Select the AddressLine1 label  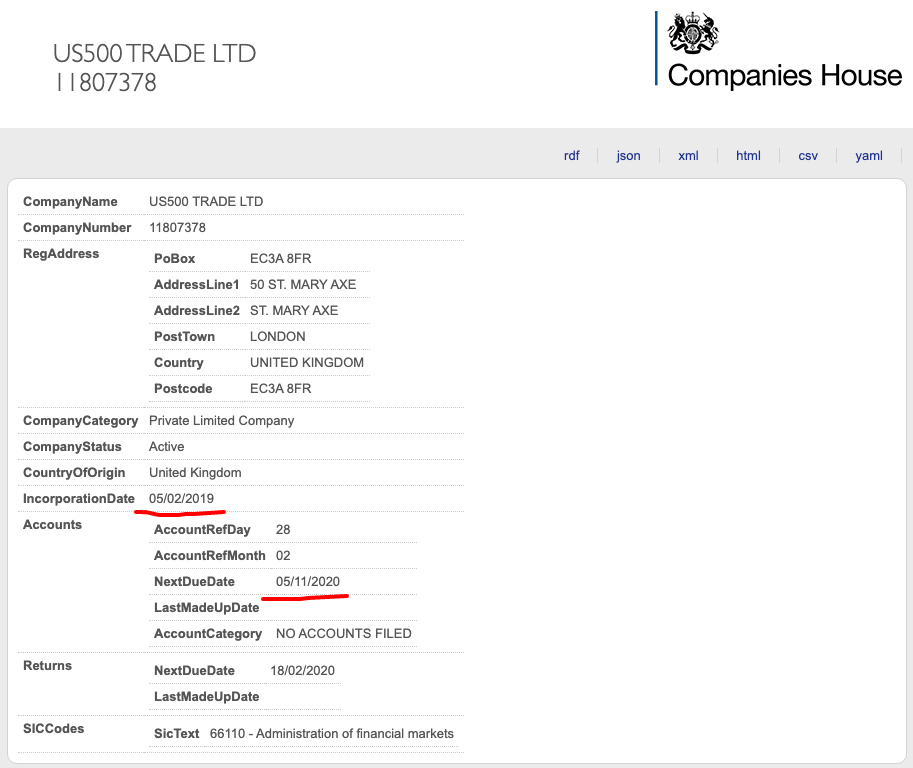(196, 285)
